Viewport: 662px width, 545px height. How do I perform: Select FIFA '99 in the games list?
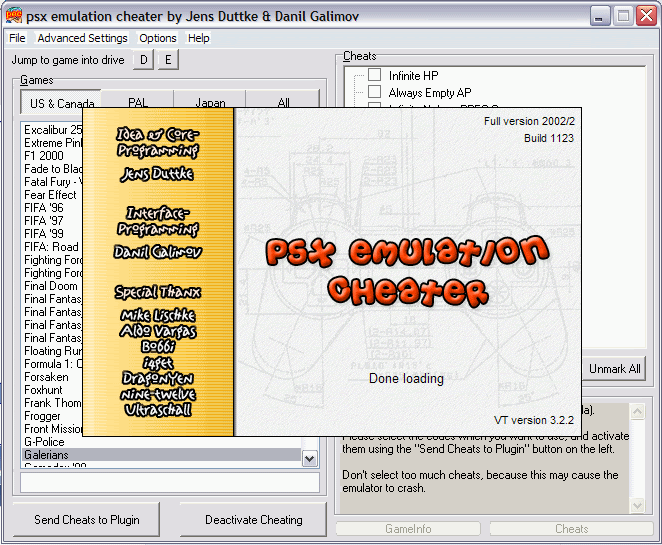coord(43,234)
